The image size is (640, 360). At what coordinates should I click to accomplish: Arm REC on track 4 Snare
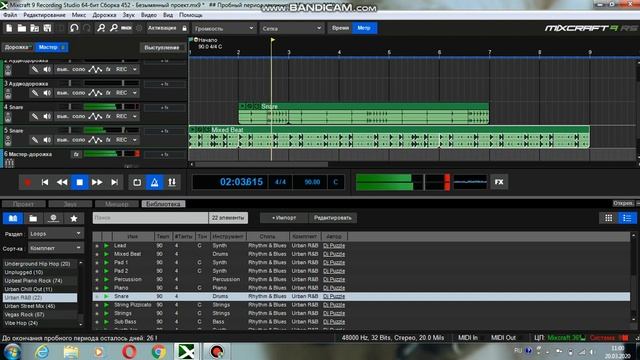point(121,116)
